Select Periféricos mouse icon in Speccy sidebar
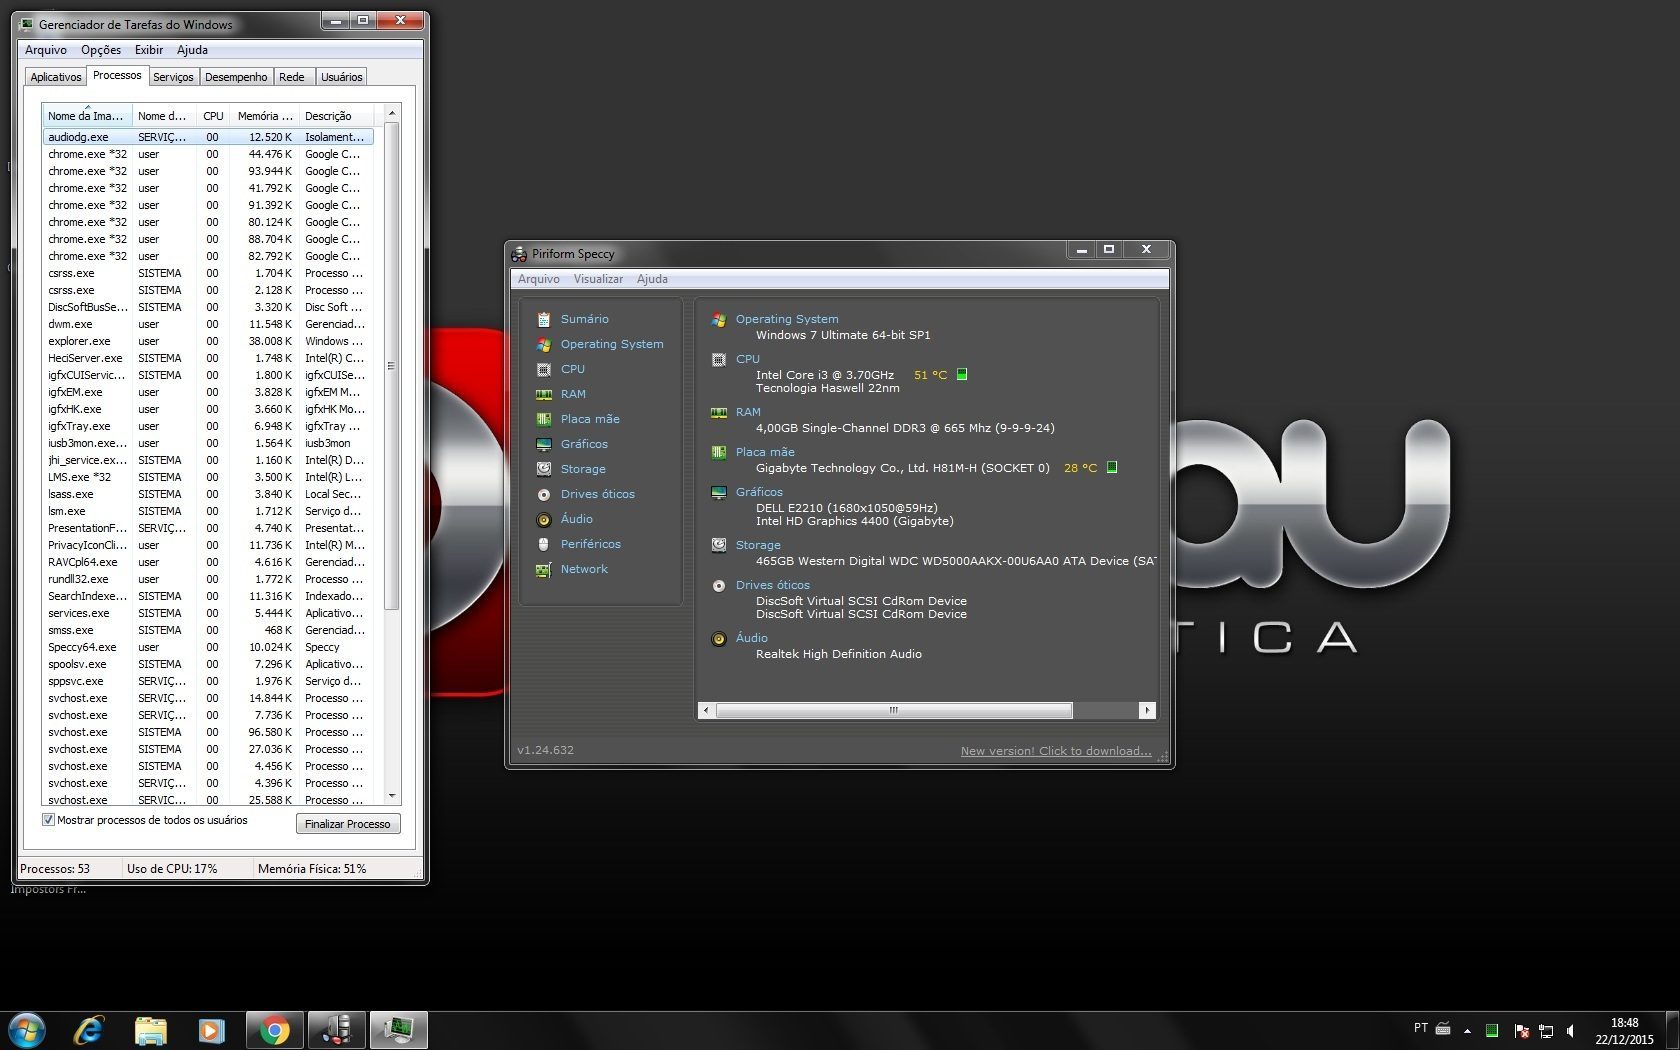Viewport: 1680px width, 1050px height. click(544, 544)
